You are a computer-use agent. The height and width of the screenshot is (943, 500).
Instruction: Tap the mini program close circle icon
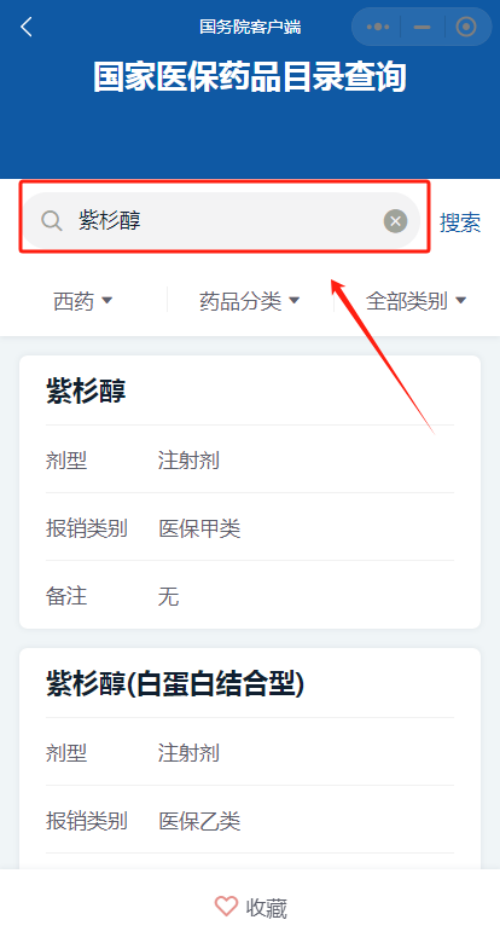point(466,27)
